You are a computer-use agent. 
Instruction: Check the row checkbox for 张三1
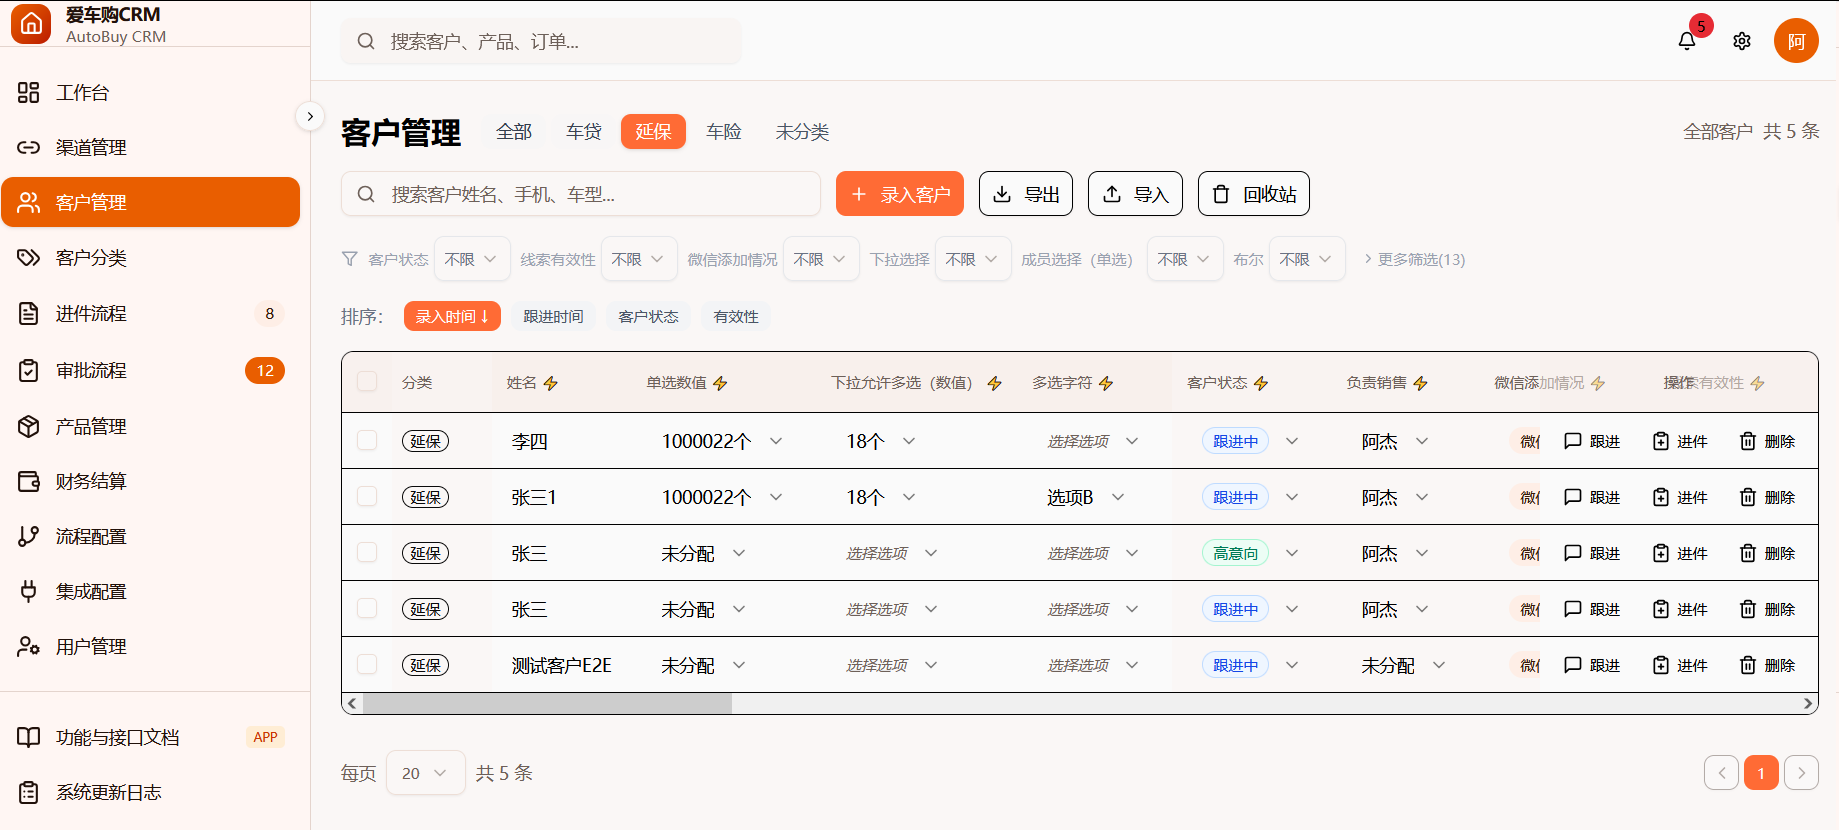click(x=367, y=496)
